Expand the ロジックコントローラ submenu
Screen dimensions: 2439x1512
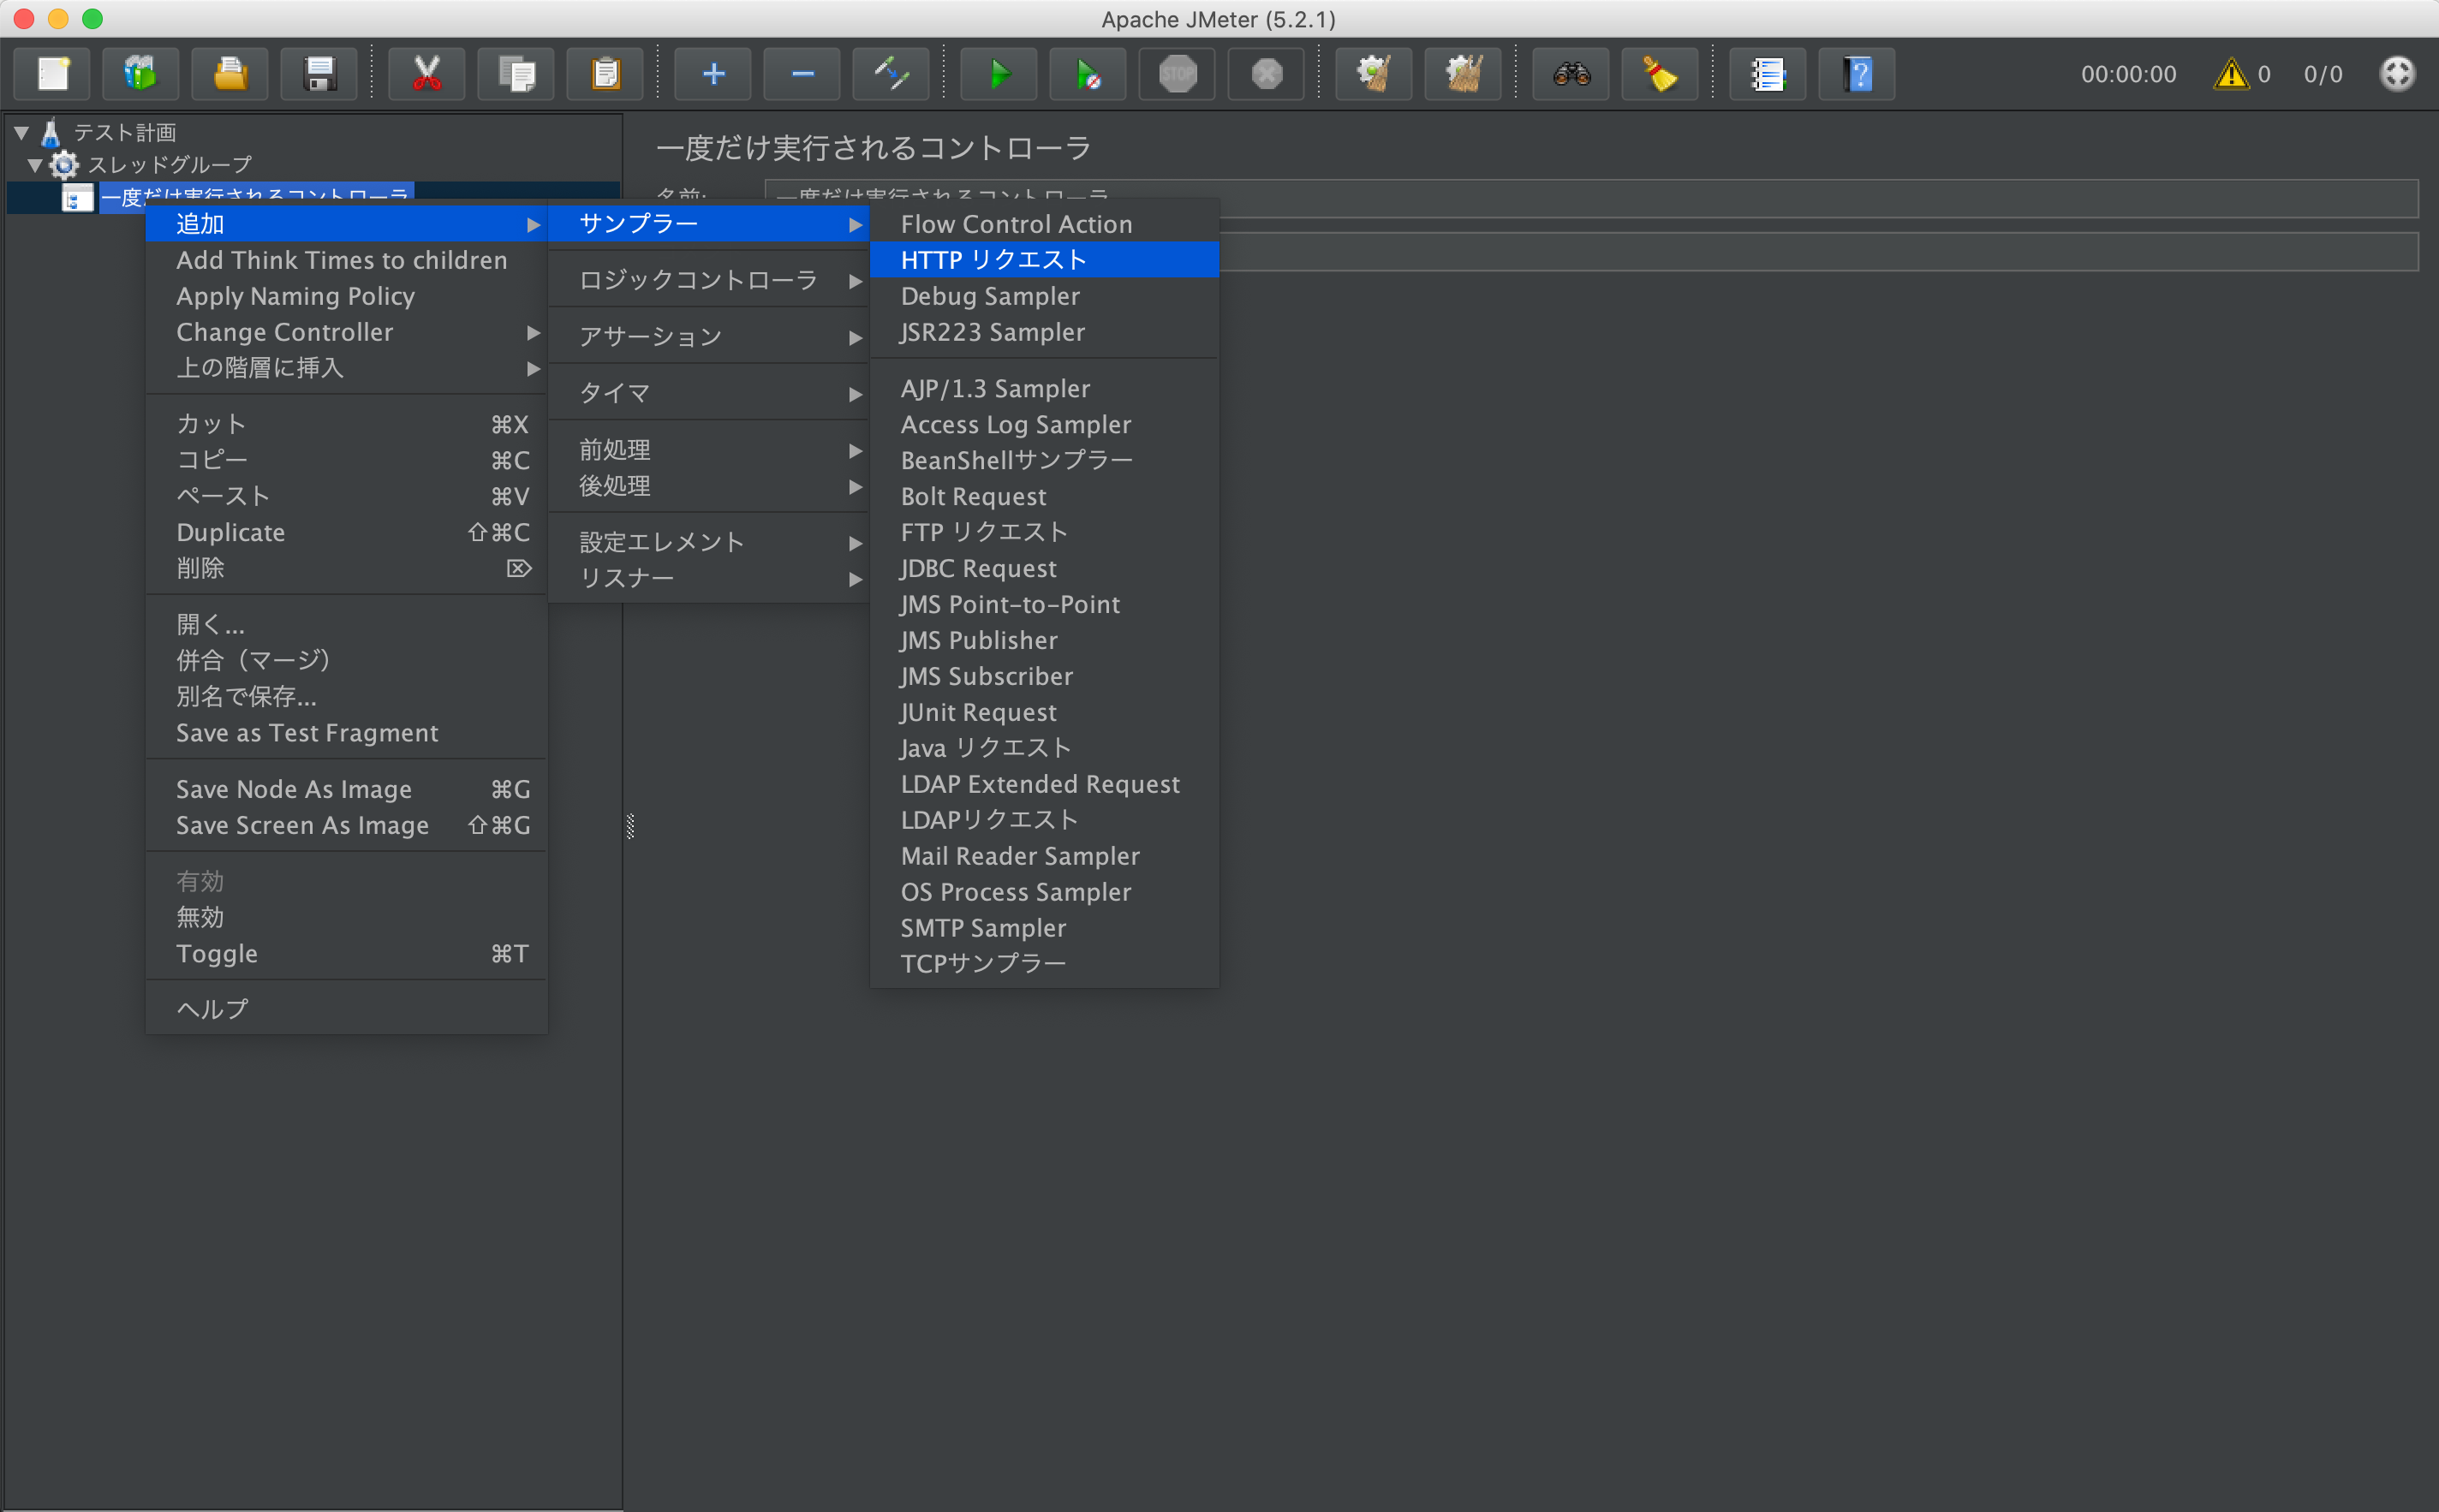708,280
